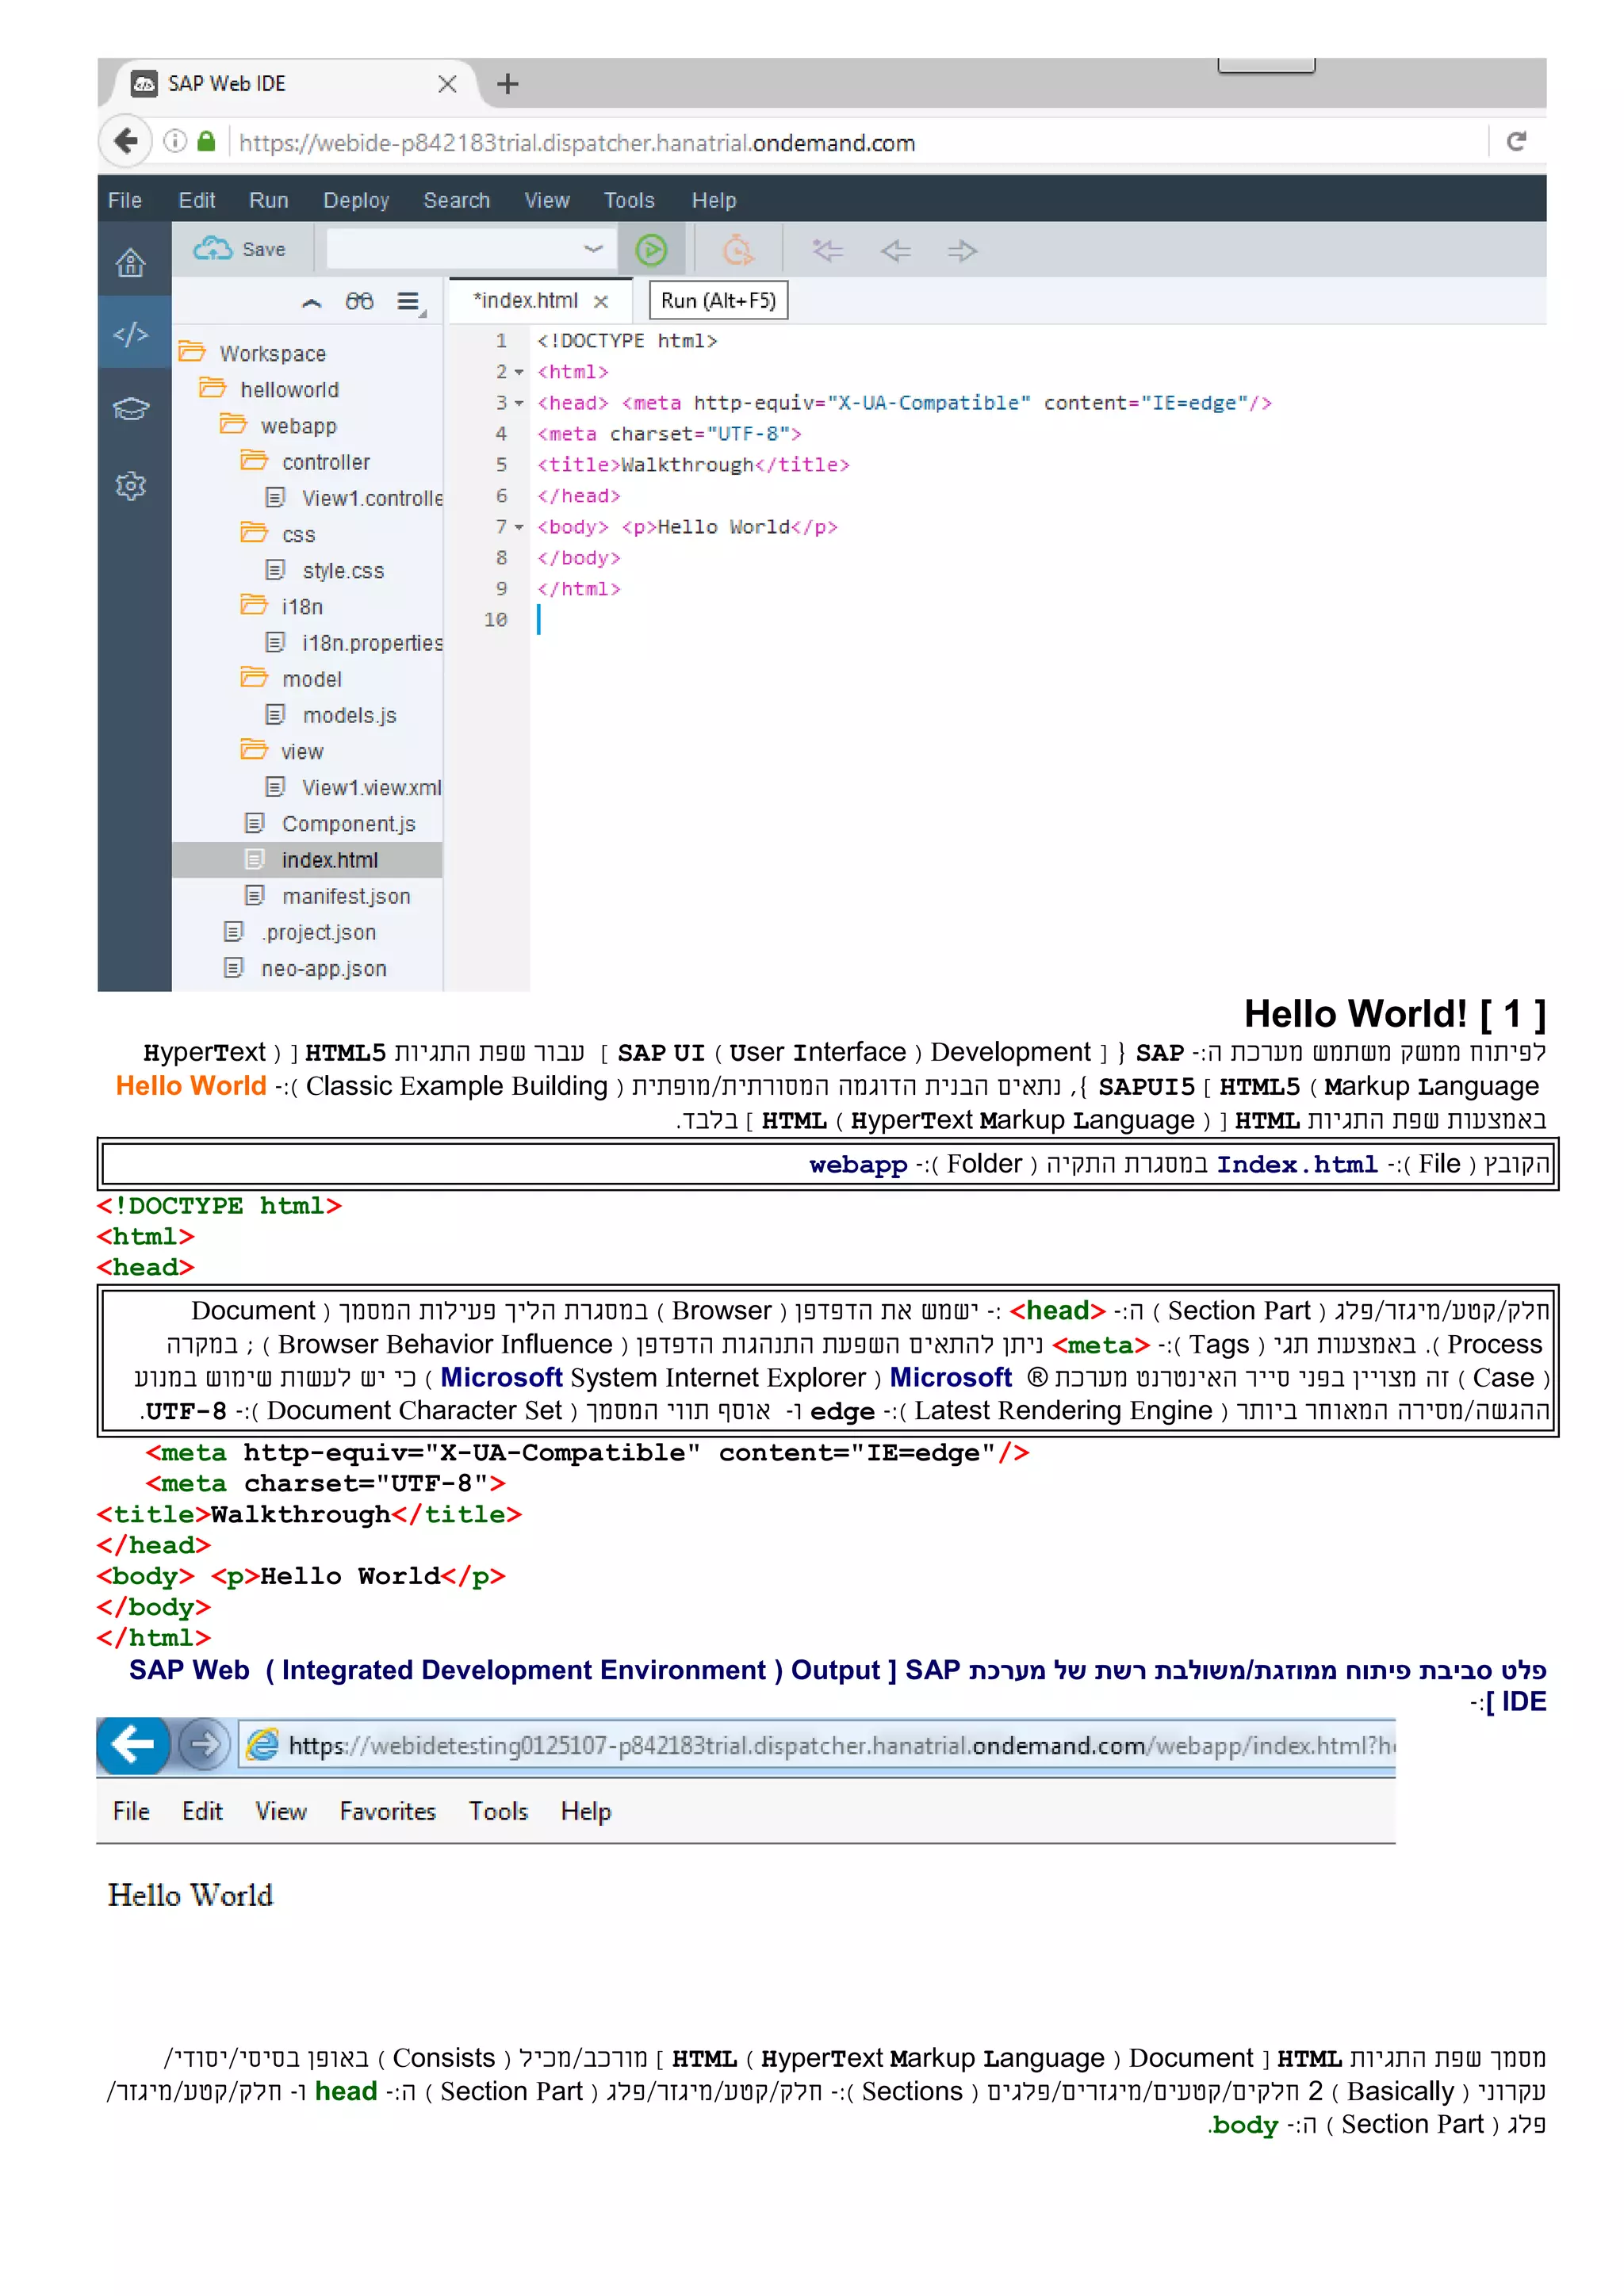The image size is (1624, 2296).
Task: Click navigate forward arrow in IDE toolbar
Action: coord(961,250)
